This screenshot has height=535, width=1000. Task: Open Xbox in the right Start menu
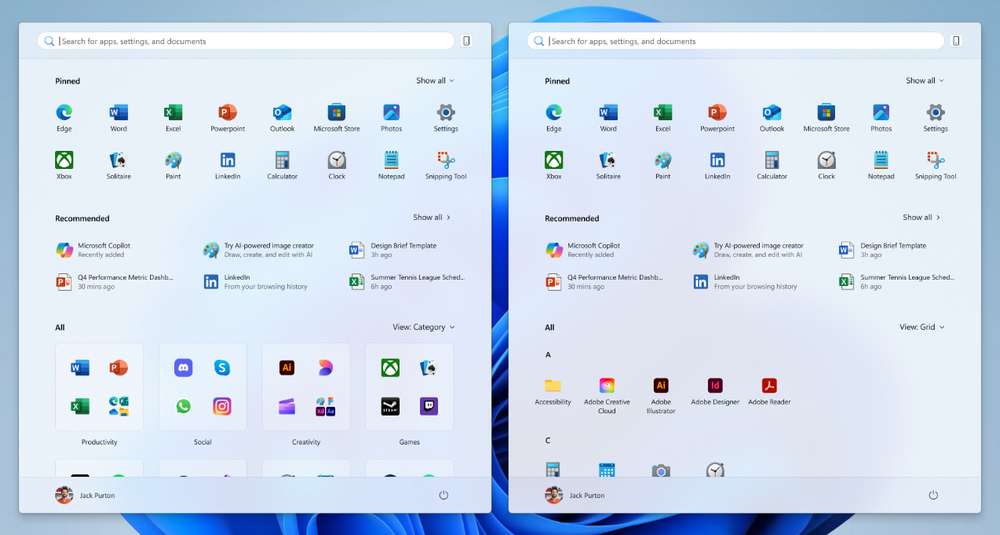(554, 165)
